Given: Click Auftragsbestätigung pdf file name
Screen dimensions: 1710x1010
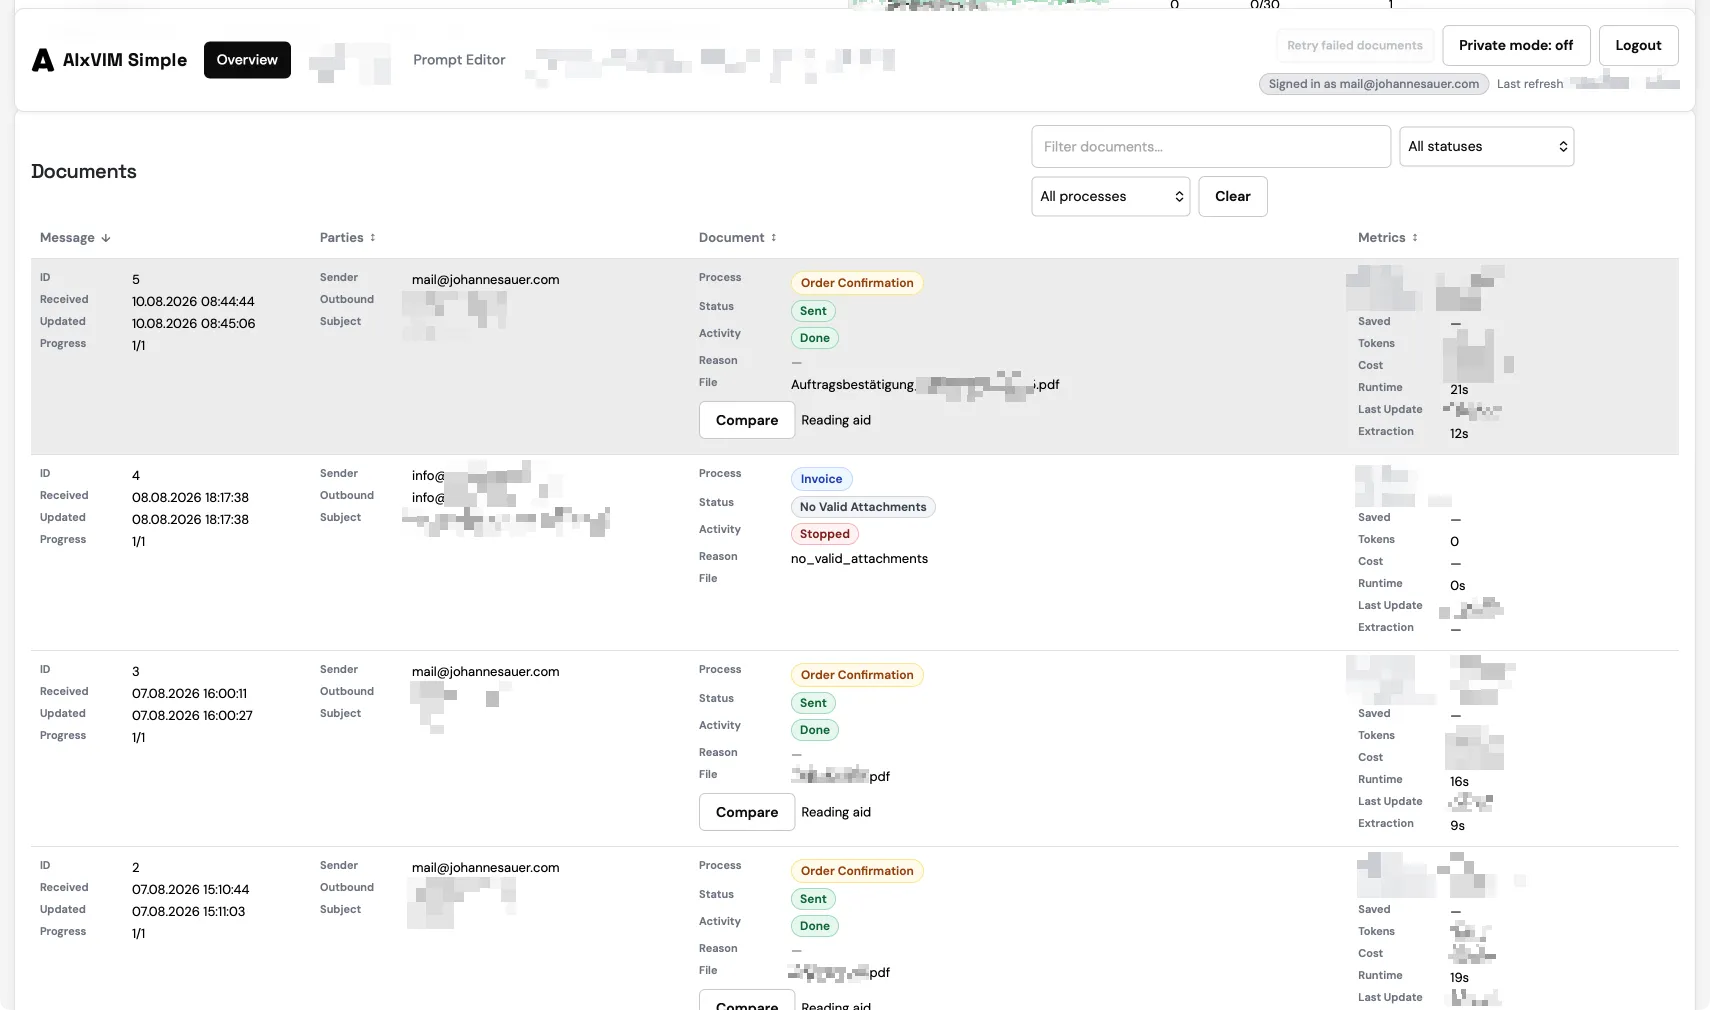Looking at the screenshot, I should [x=925, y=385].
